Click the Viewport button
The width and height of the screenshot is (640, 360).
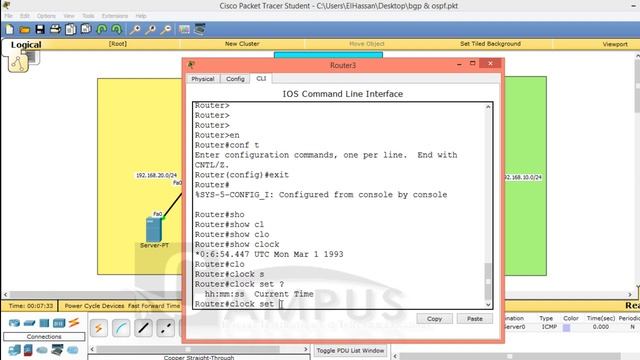[615, 44]
